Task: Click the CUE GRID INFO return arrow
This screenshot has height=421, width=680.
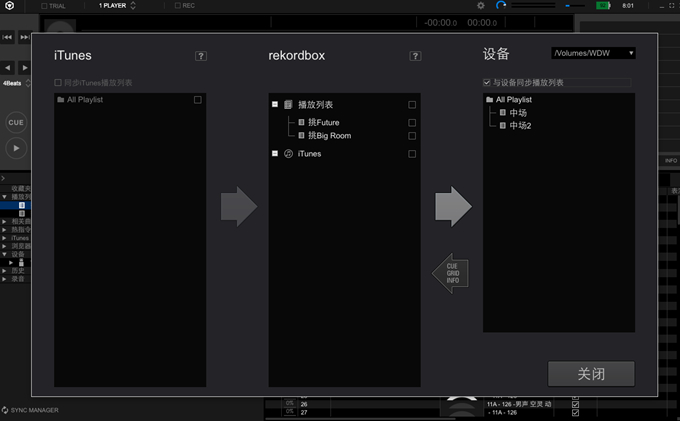Action: 451,272
